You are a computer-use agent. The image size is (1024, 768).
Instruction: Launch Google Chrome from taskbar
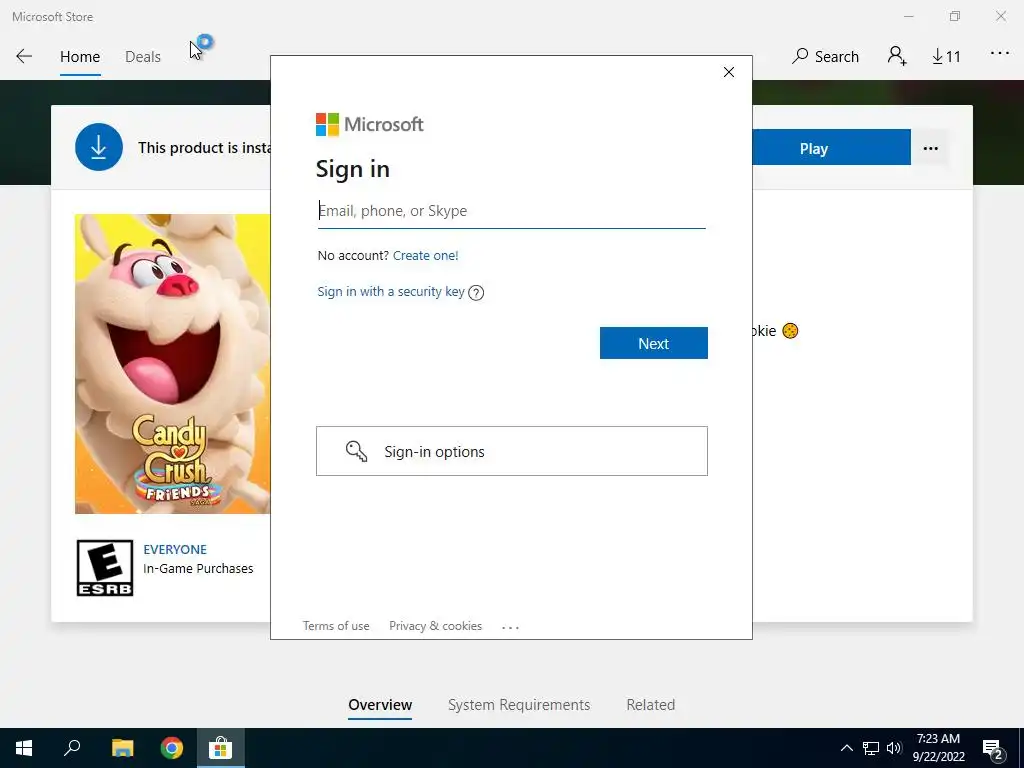172,748
